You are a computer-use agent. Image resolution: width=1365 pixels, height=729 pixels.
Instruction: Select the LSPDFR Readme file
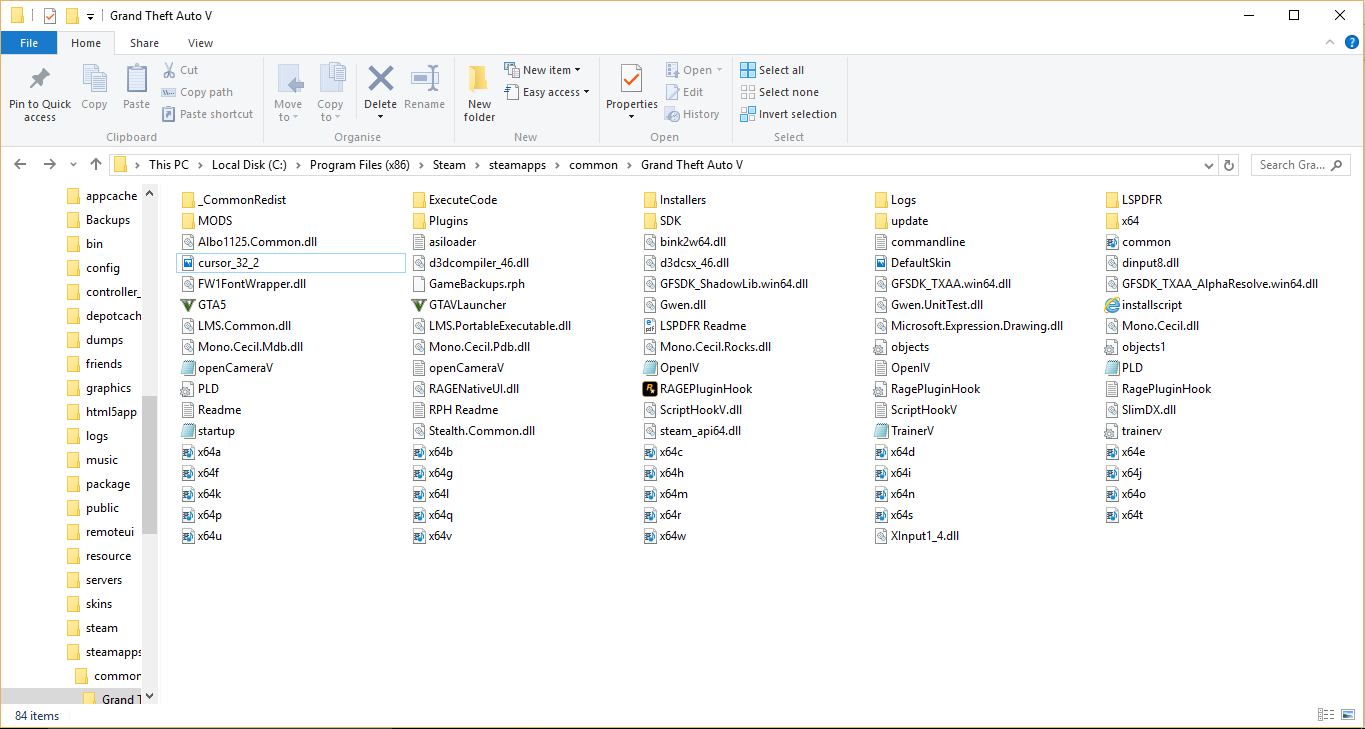coord(695,326)
